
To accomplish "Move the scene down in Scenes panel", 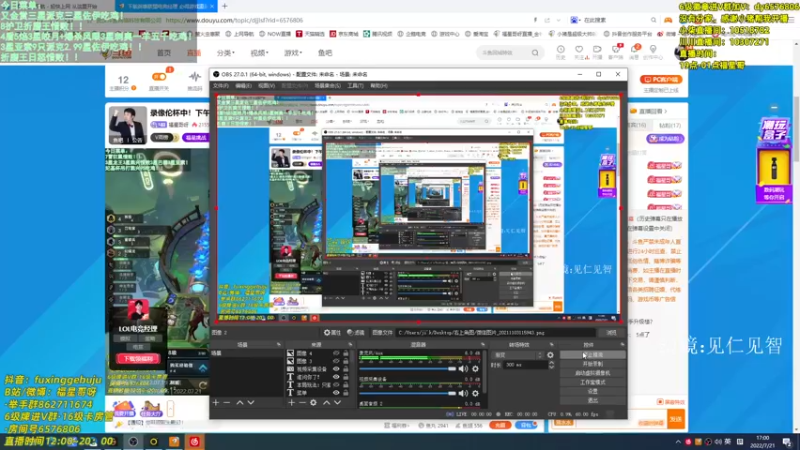I will (x=251, y=403).
